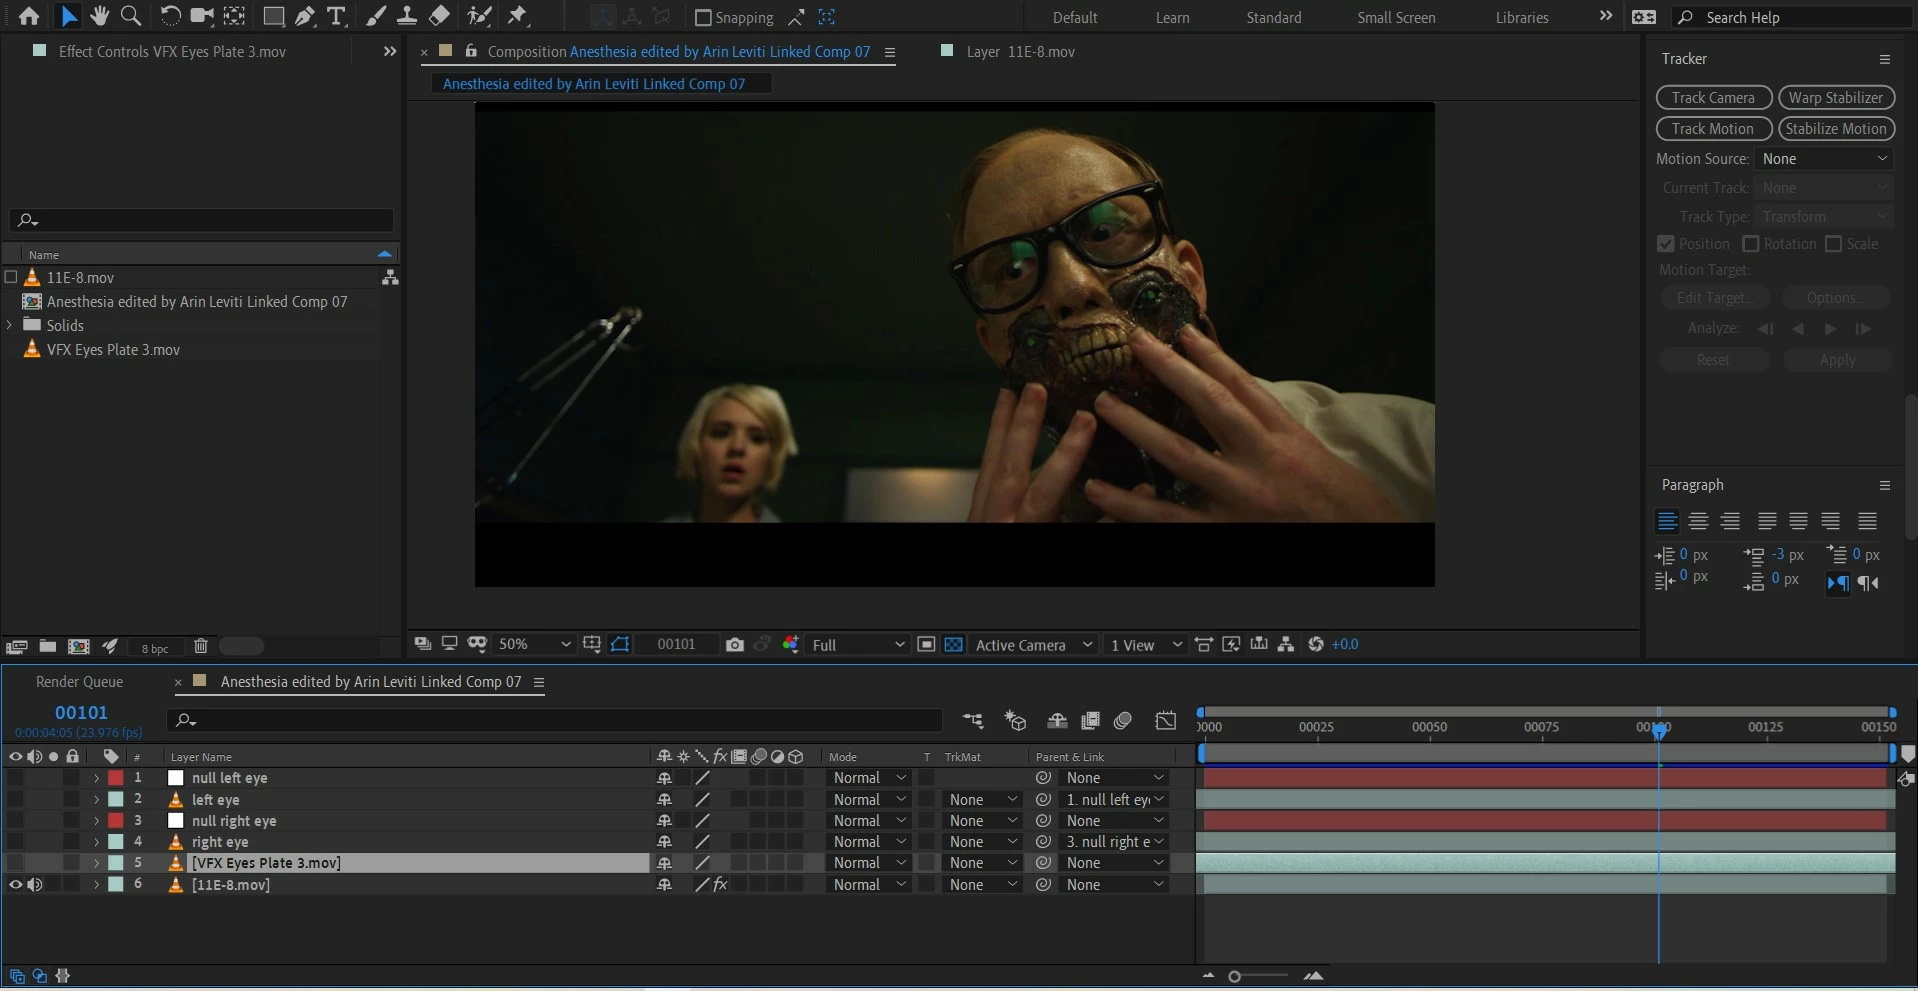The image size is (1918, 991).
Task: Delete selected project item with trash icon
Action: tap(200, 646)
